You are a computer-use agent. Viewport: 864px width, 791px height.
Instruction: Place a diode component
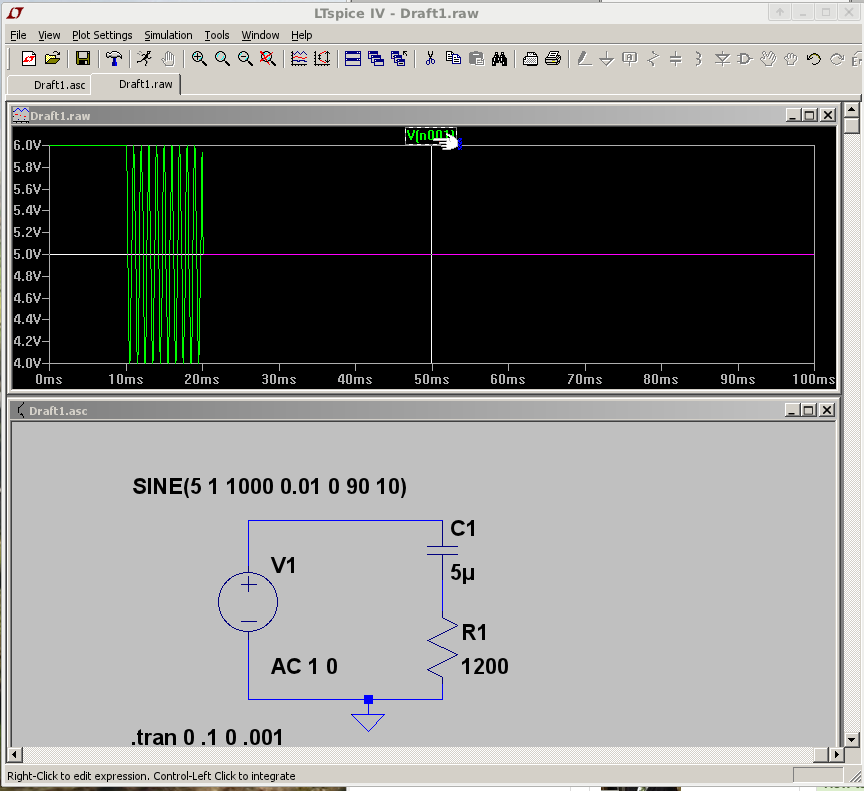[x=722, y=59]
